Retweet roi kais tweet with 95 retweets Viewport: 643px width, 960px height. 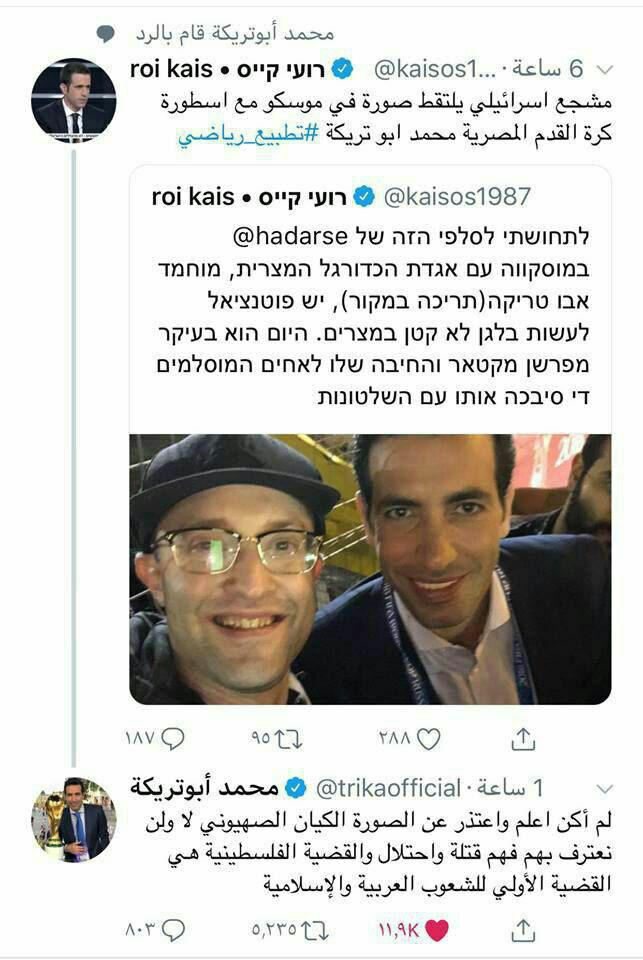288,739
